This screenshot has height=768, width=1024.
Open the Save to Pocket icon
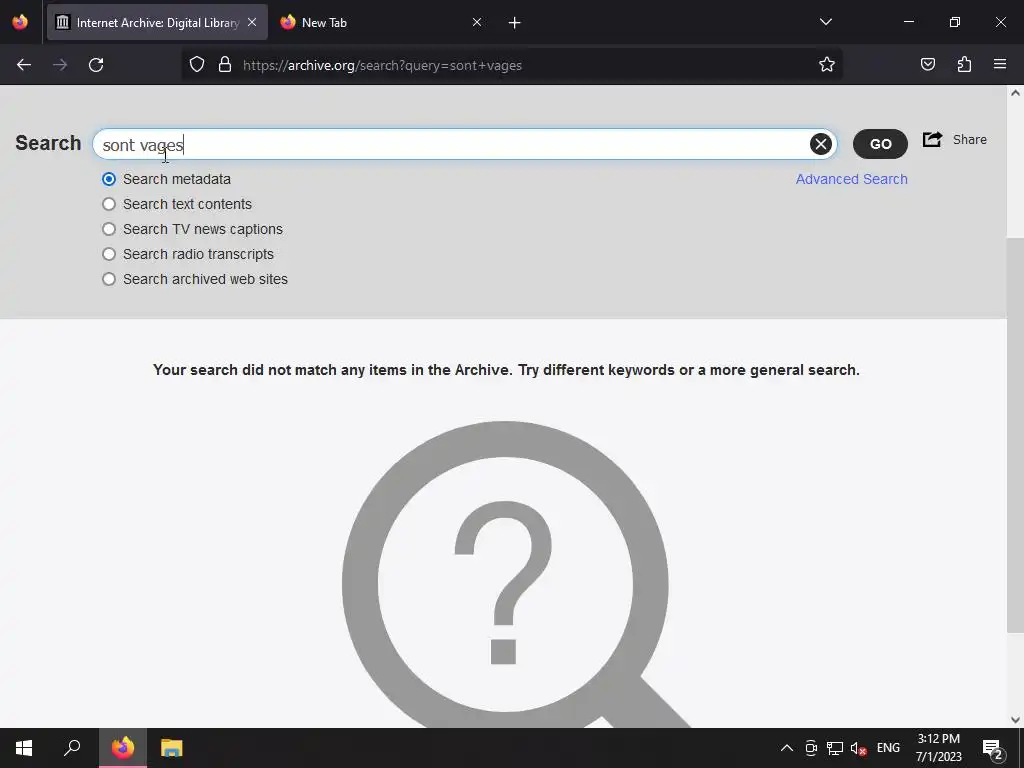pyautogui.click(x=927, y=65)
